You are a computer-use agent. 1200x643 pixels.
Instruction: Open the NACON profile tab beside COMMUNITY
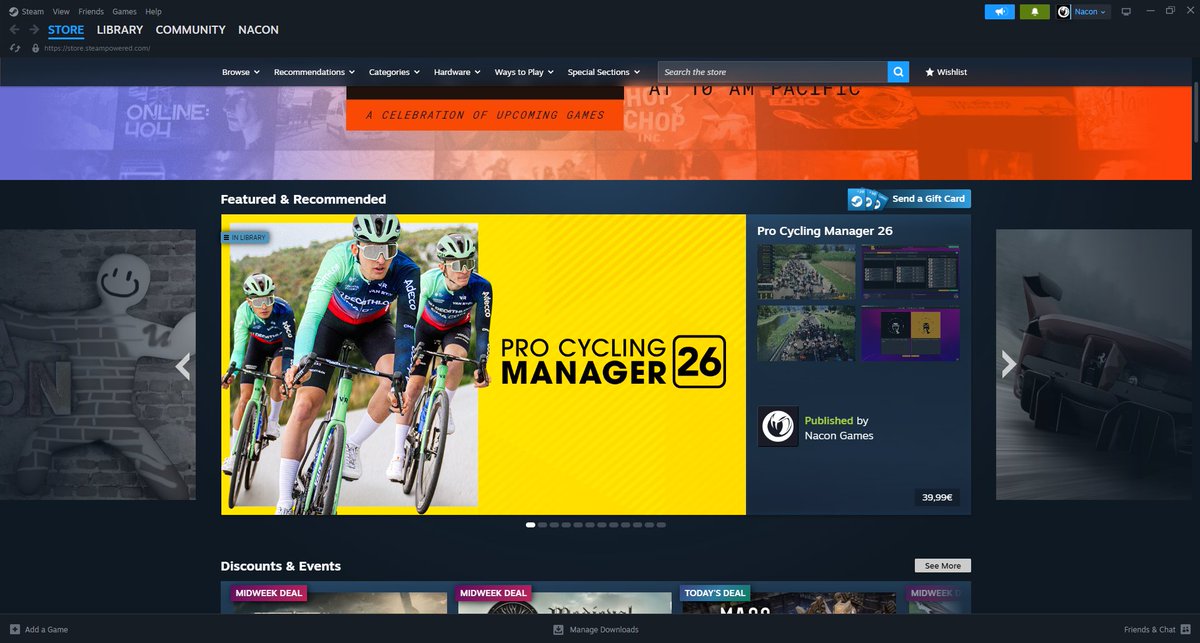(x=258, y=30)
